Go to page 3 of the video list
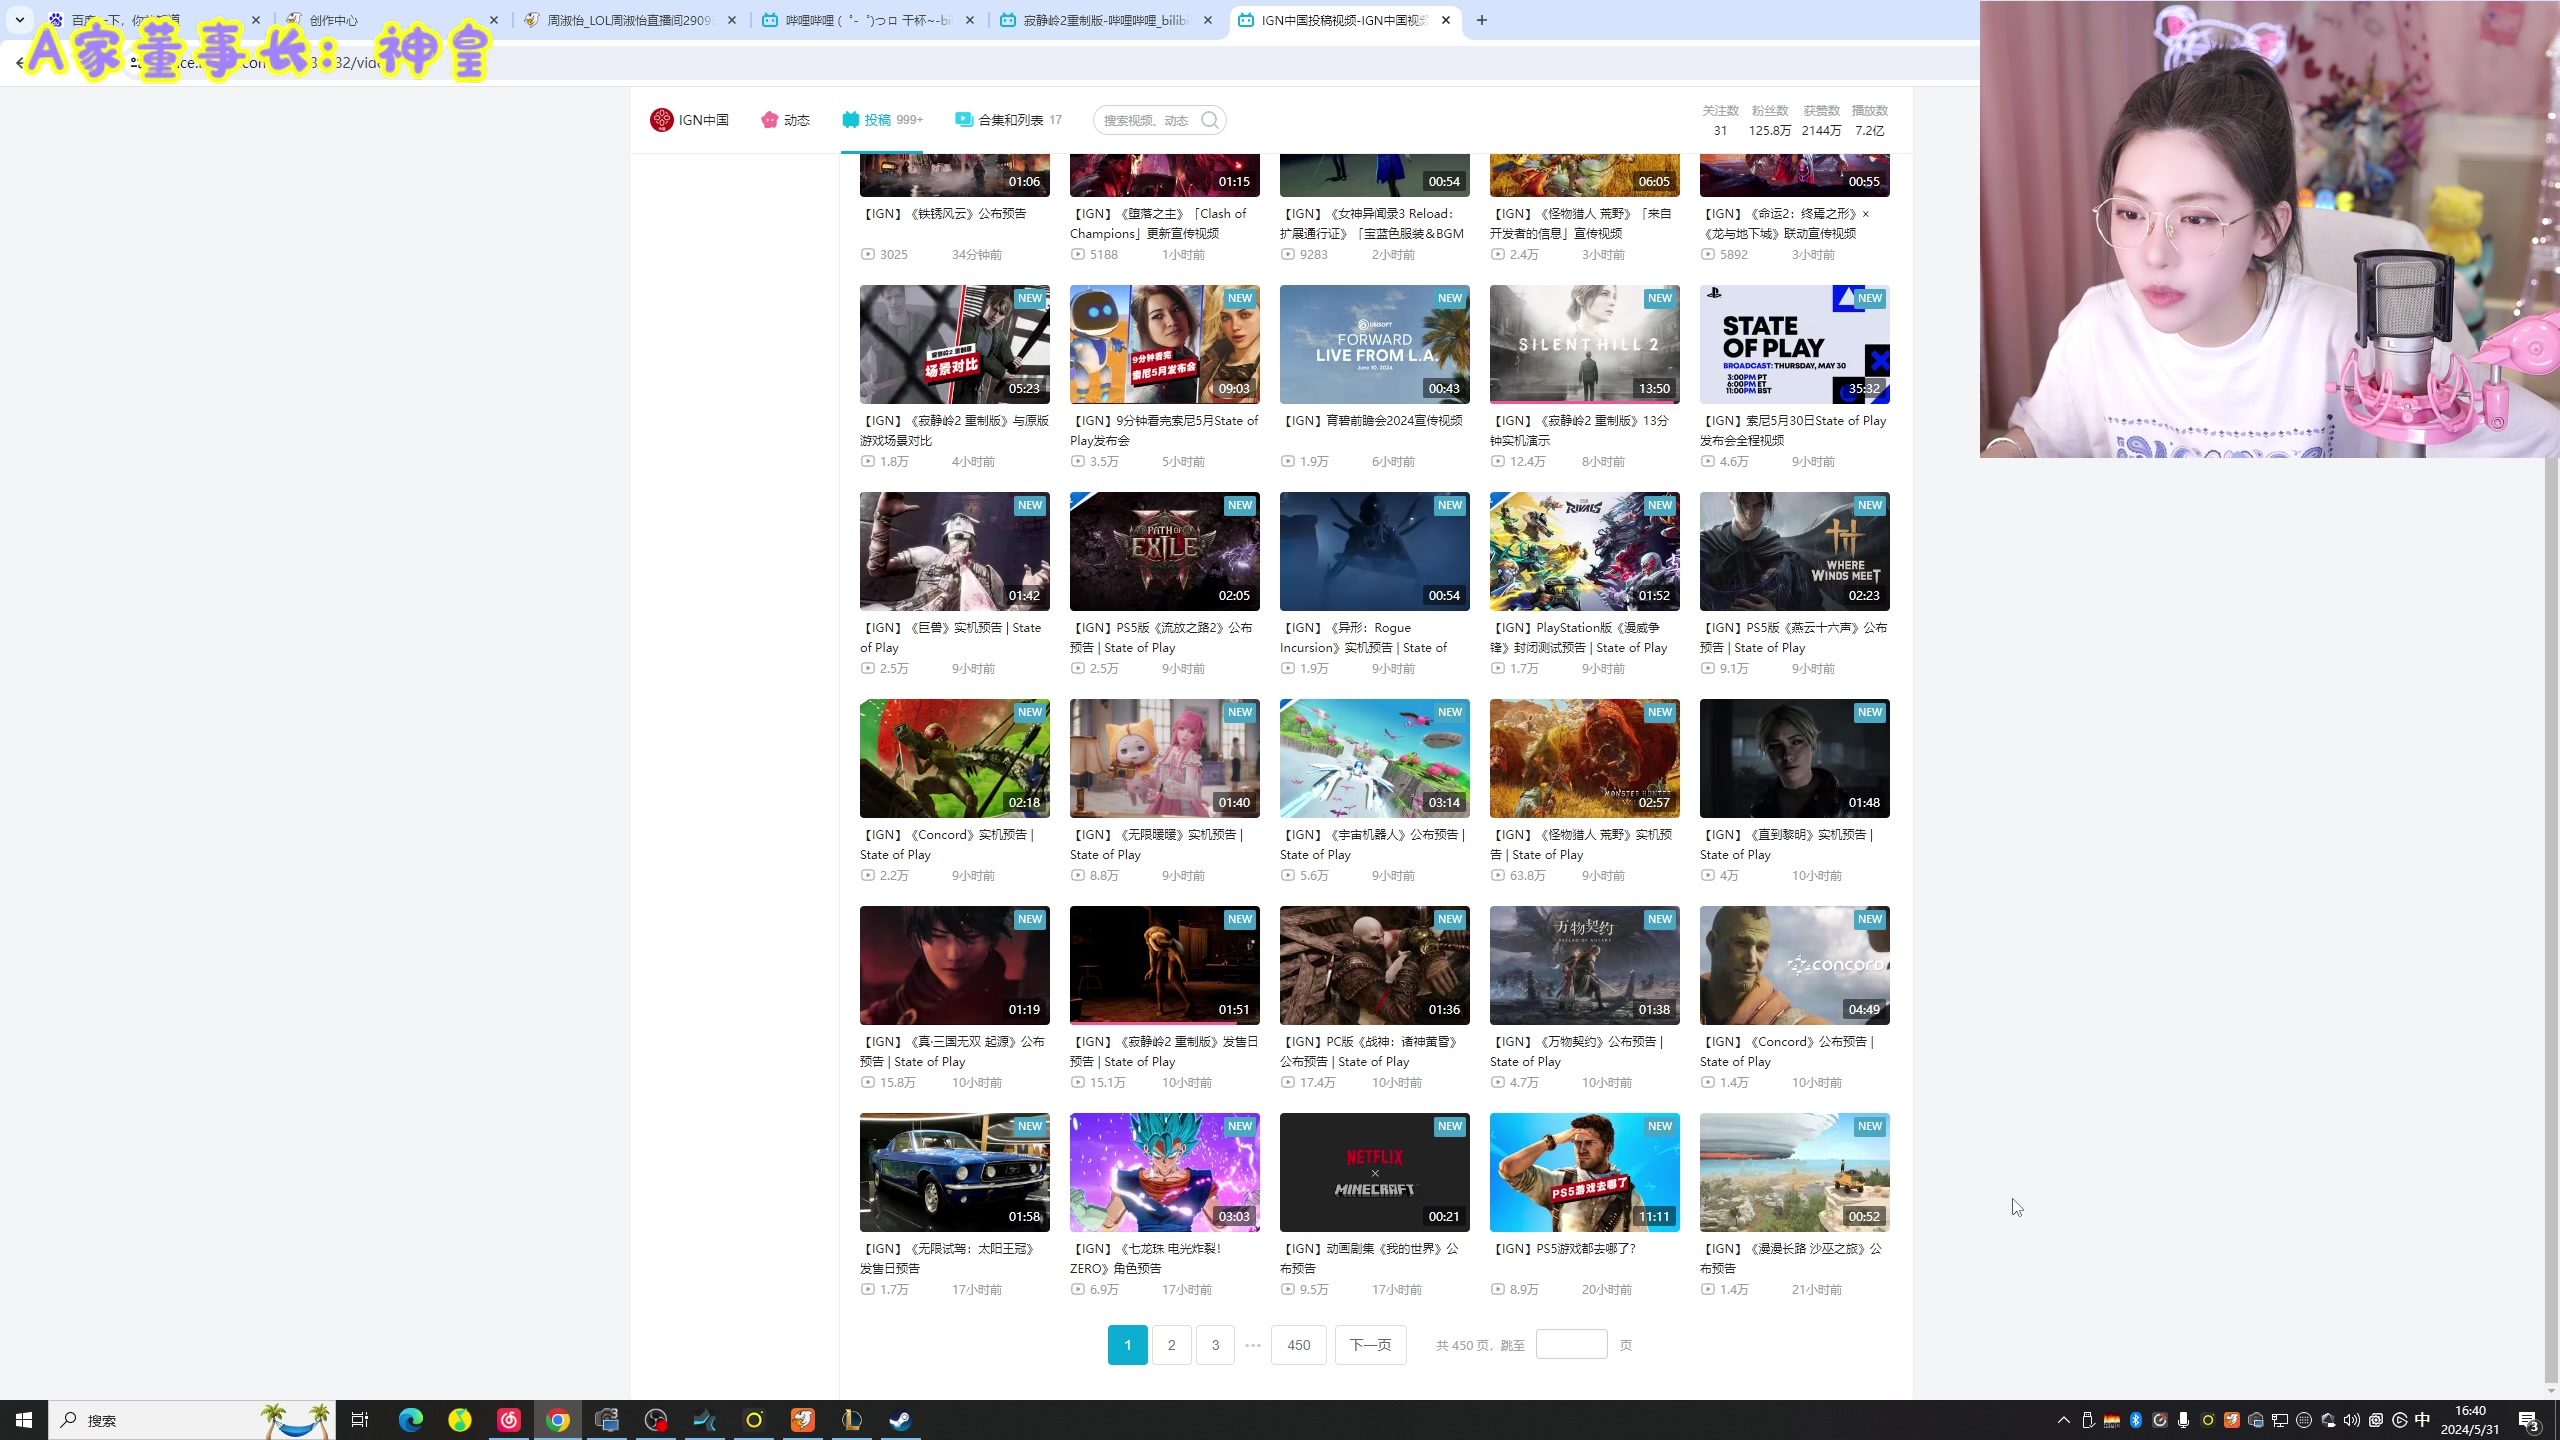2560x1440 pixels. click(1215, 1345)
